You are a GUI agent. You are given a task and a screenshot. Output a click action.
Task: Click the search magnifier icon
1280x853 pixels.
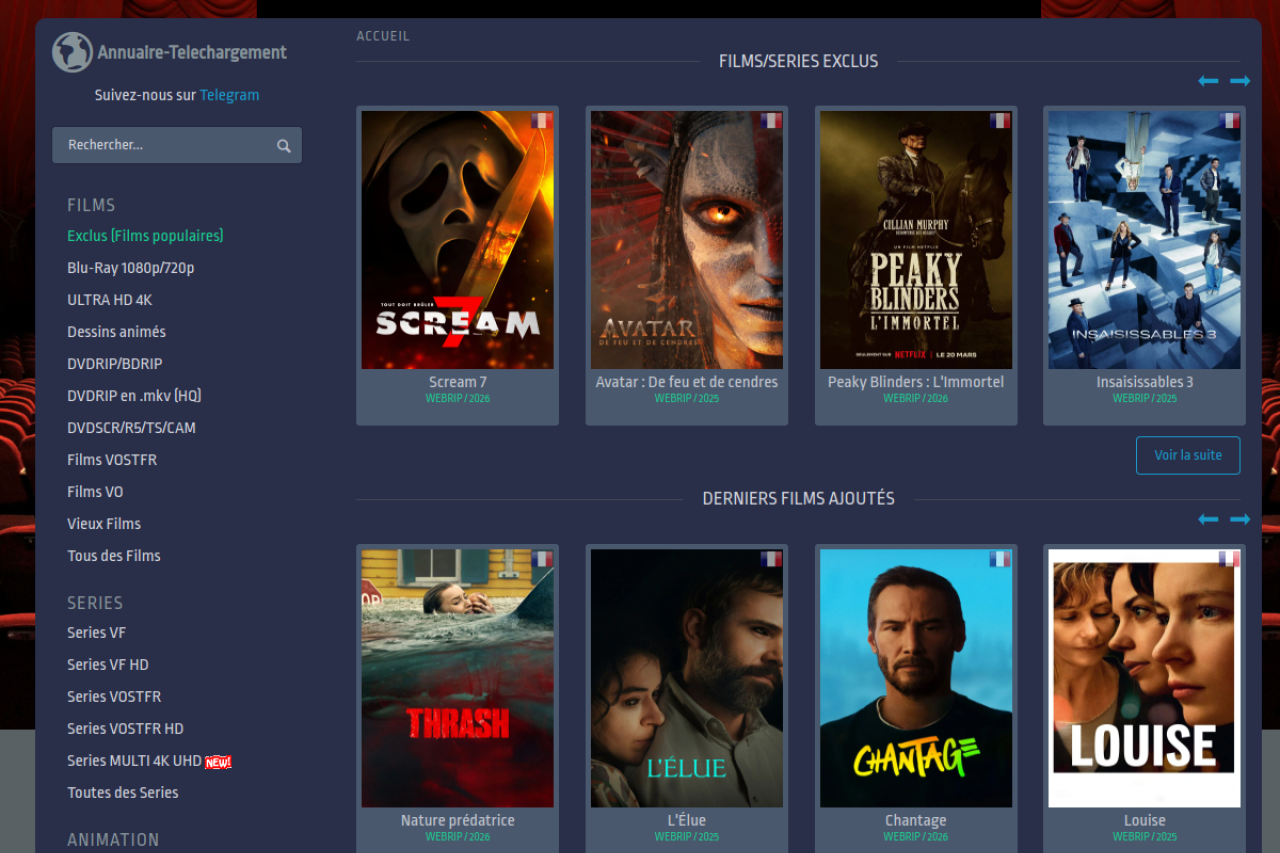point(284,146)
